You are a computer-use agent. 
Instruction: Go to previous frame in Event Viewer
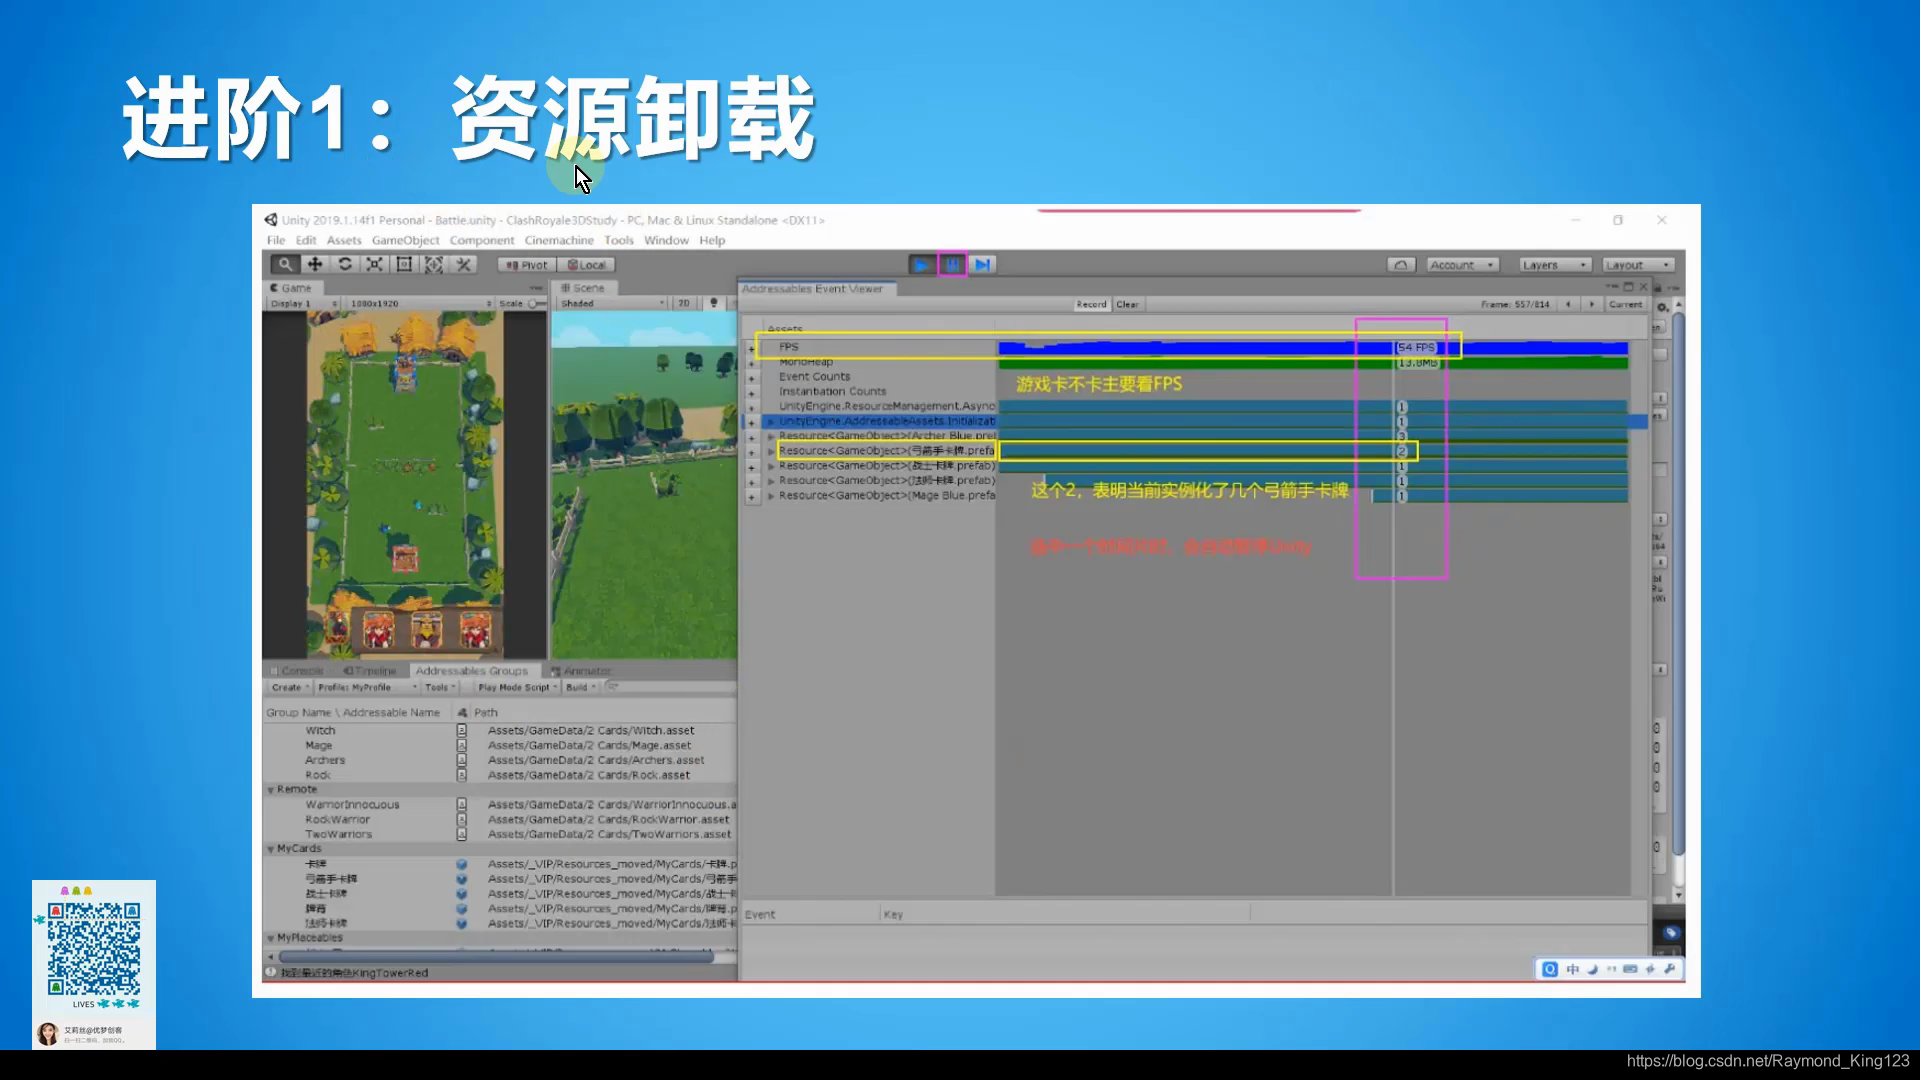tap(1568, 304)
